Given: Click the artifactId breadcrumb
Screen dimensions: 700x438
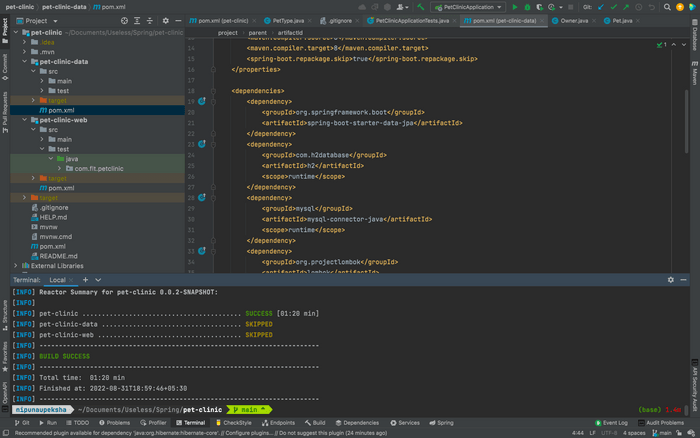Looking at the screenshot, I should [290, 33].
